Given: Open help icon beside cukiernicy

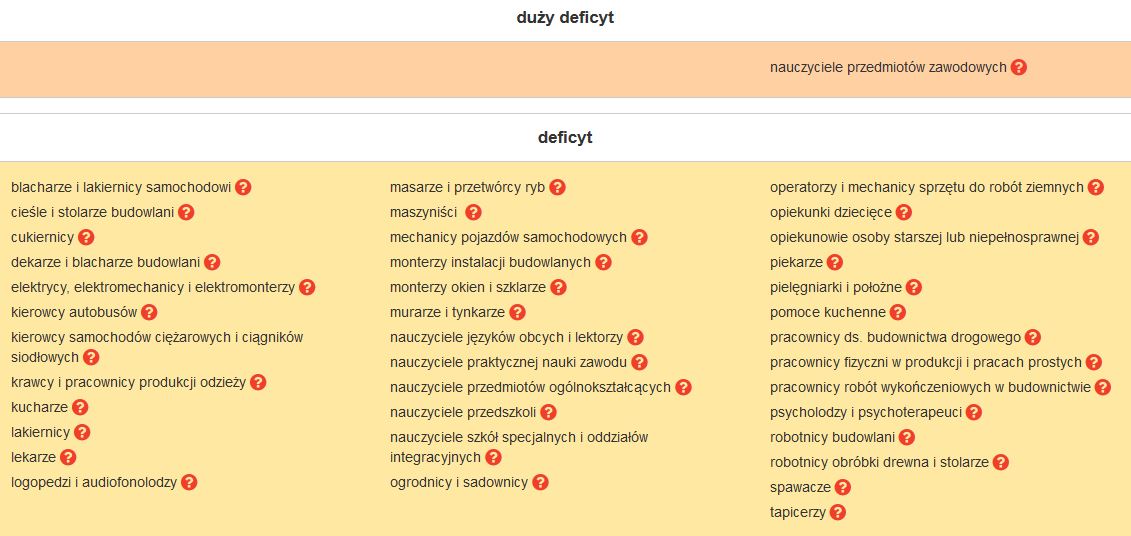Looking at the screenshot, I should coord(86,238).
